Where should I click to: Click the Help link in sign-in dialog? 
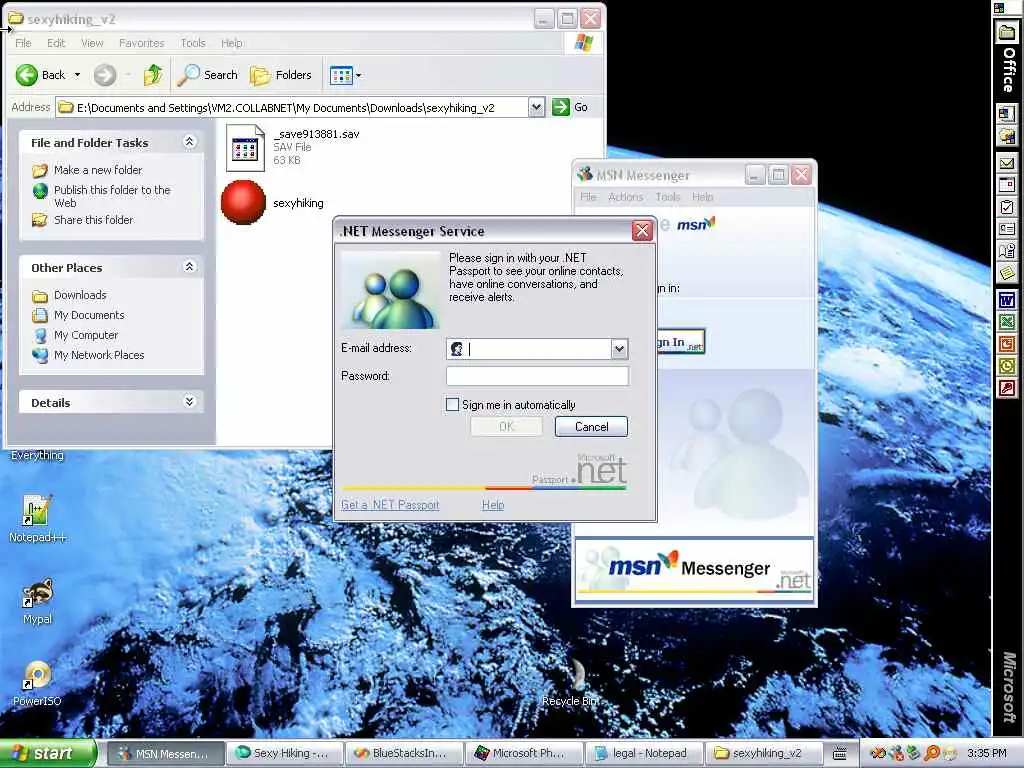(x=492, y=505)
